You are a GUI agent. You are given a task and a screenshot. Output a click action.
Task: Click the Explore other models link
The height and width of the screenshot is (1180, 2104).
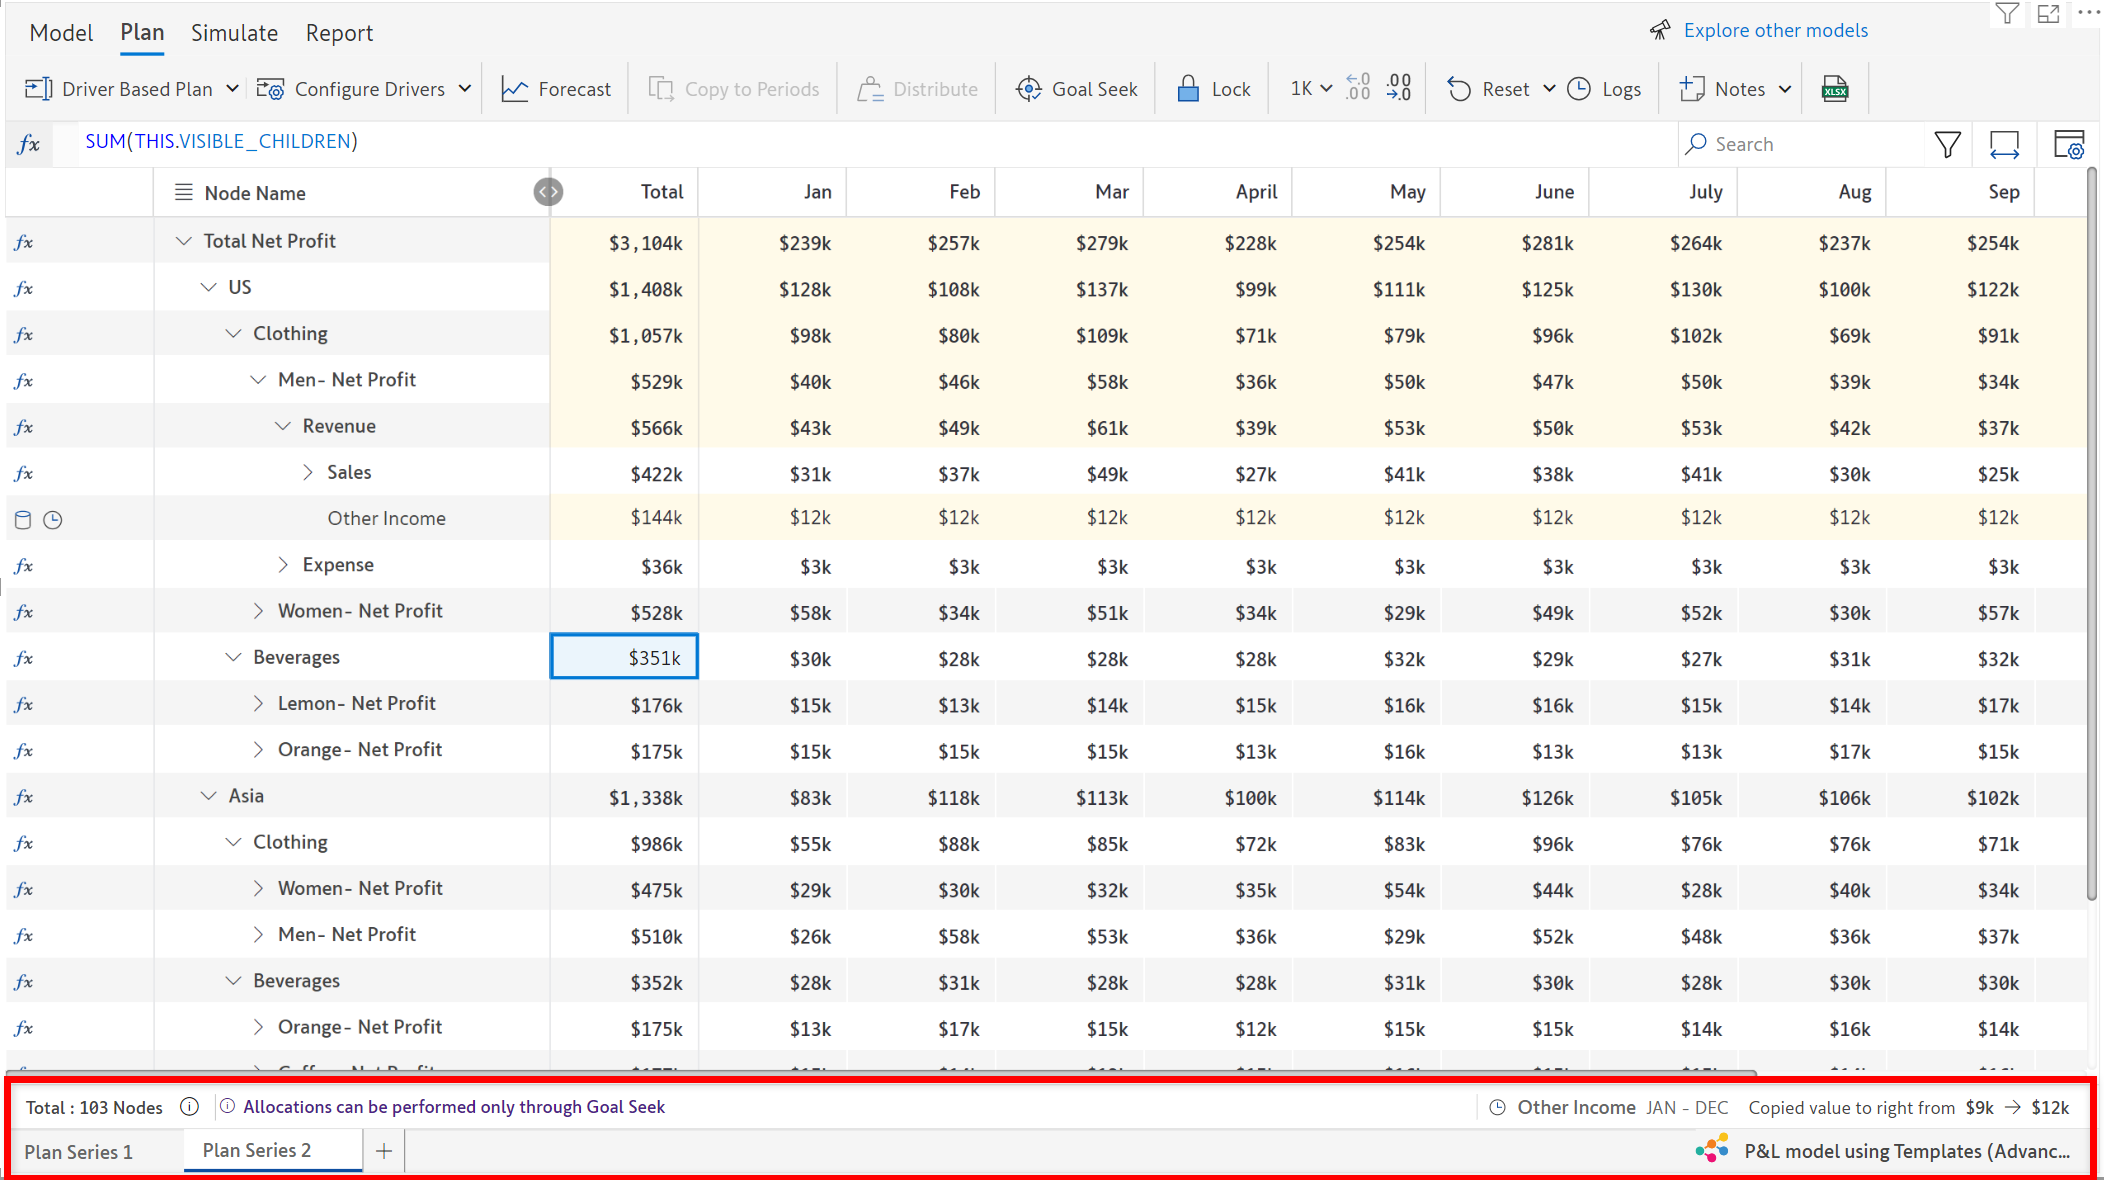click(1775, 30)
